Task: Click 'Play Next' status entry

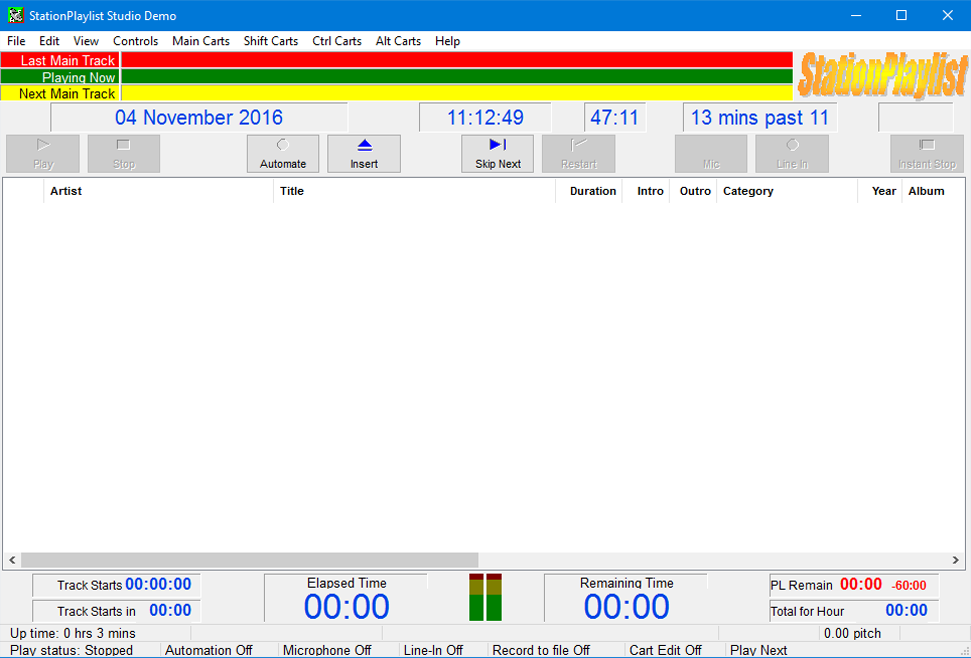Action: point(758,650)
